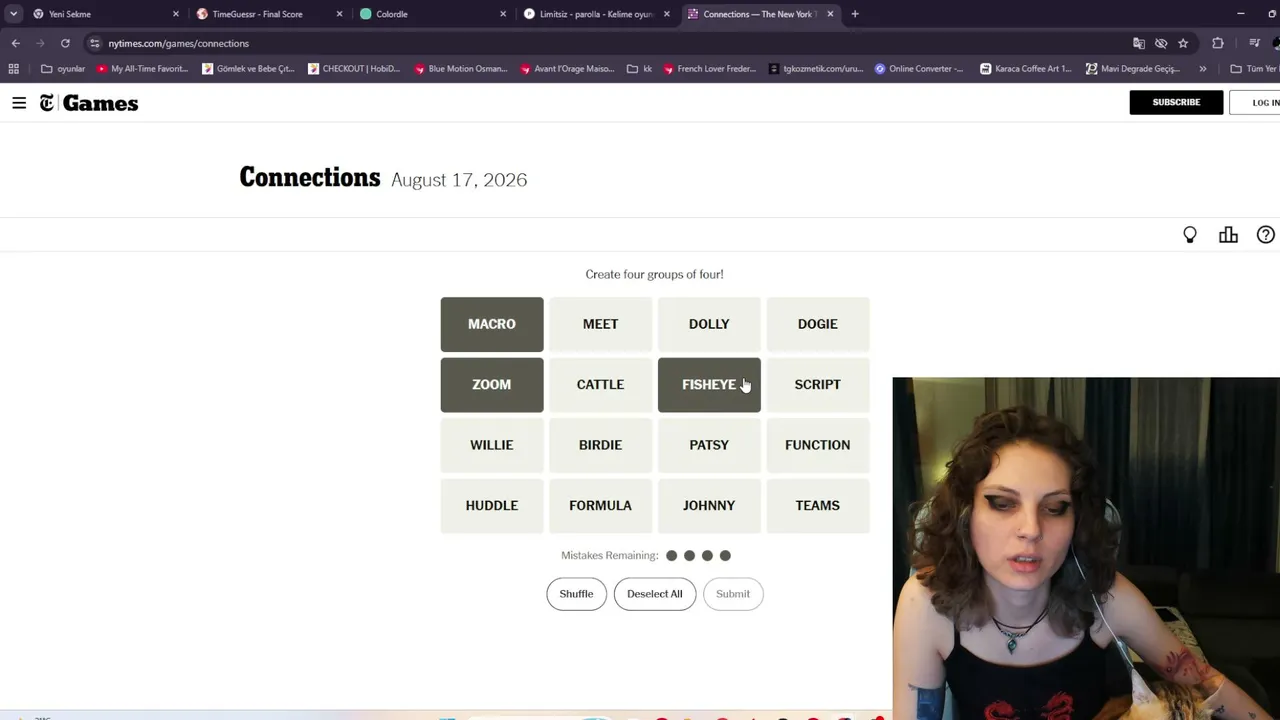Open the 'Karaca Coffee Art' bookmark

click(1026, 69)
